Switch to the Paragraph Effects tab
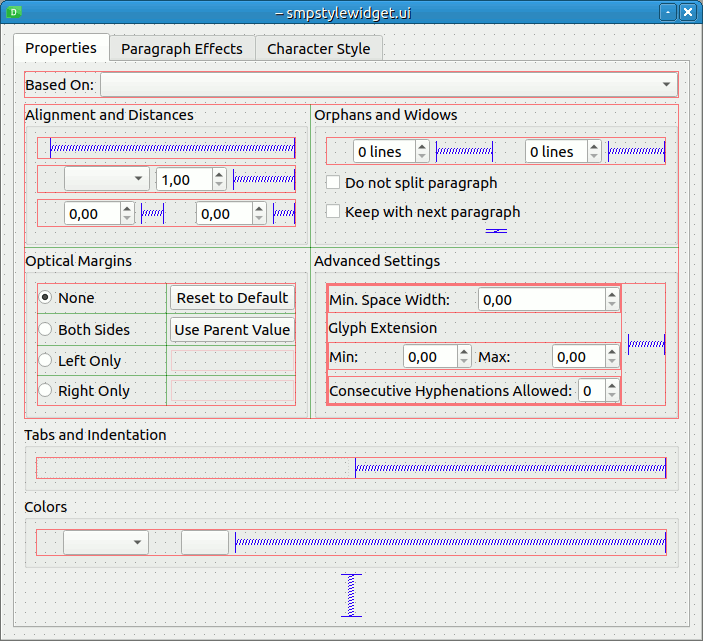Screen dimensions: 703x641 181,49
